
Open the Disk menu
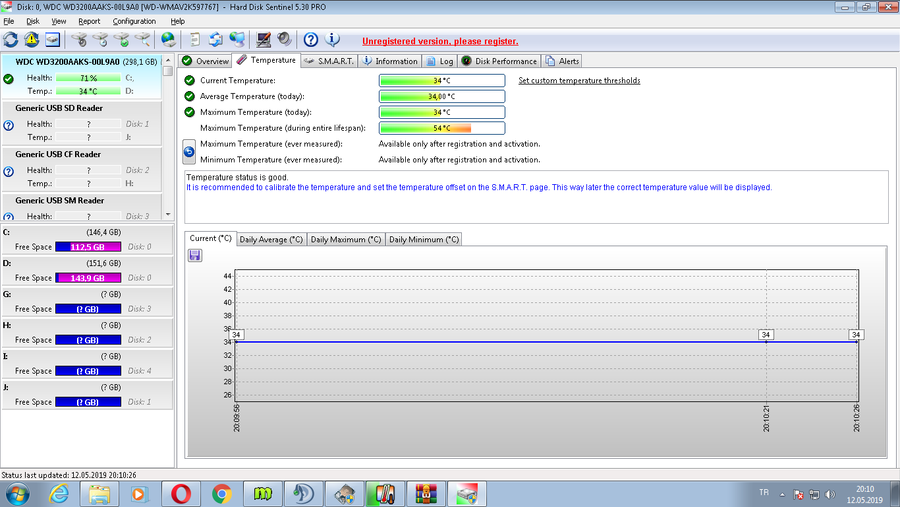[x=33, y=21]
